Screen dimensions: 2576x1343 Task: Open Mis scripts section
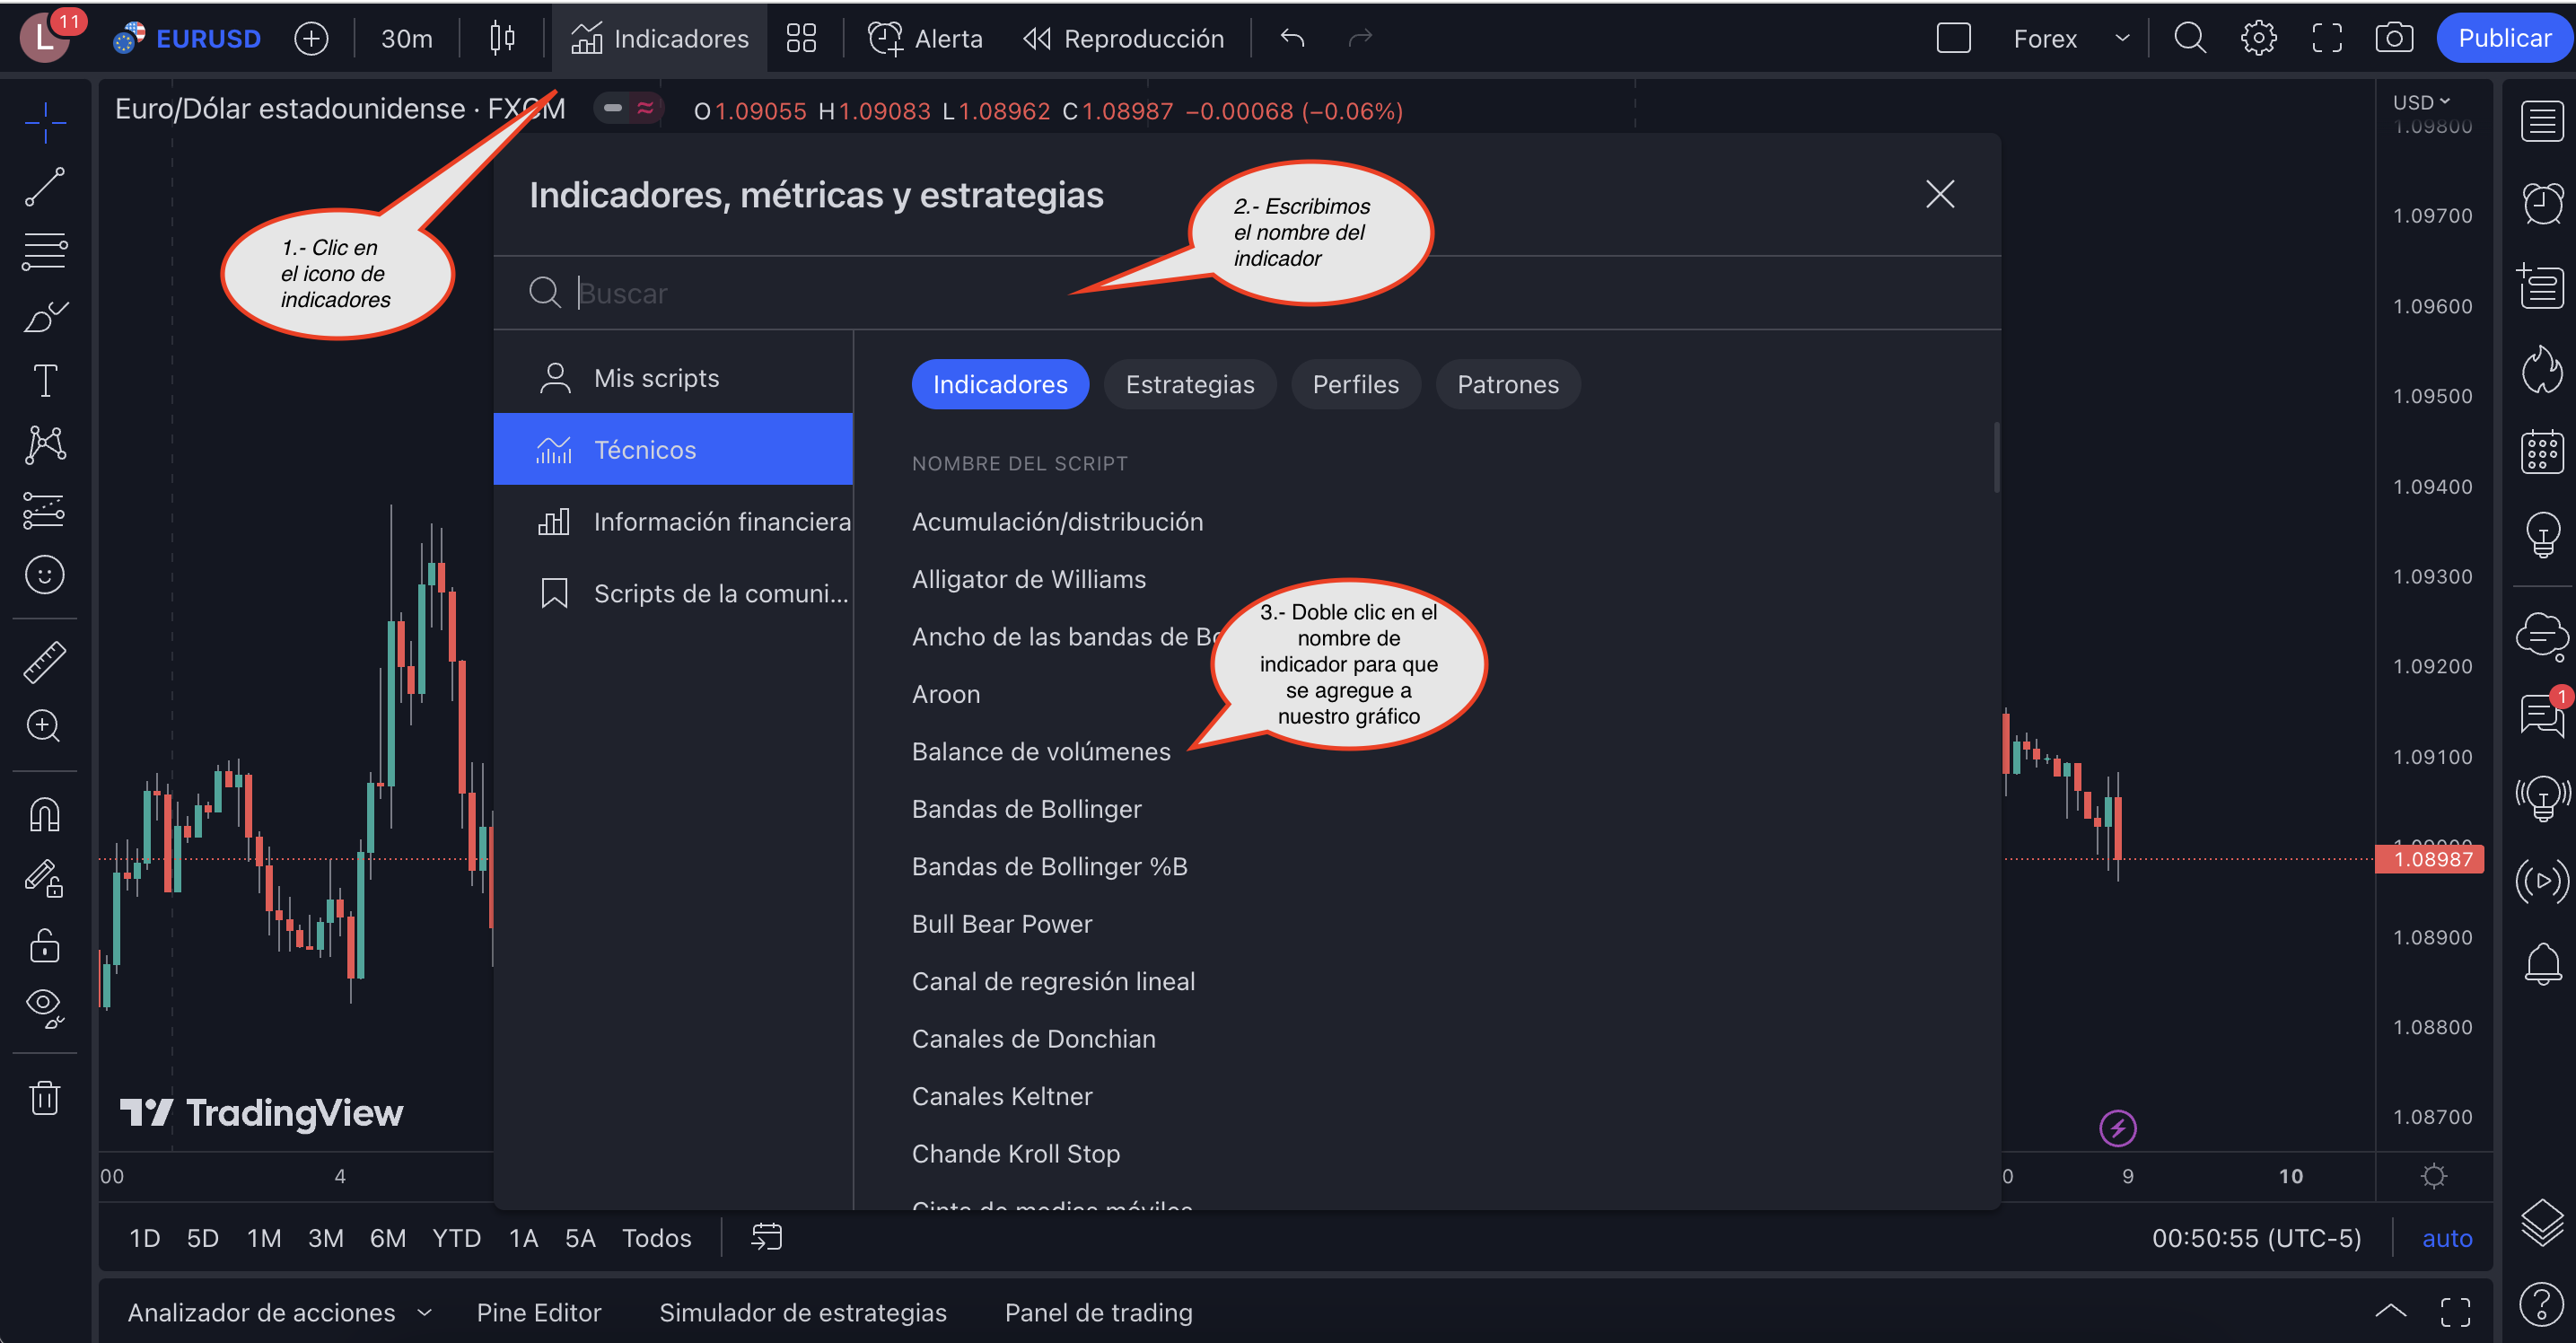click(673, 378)
